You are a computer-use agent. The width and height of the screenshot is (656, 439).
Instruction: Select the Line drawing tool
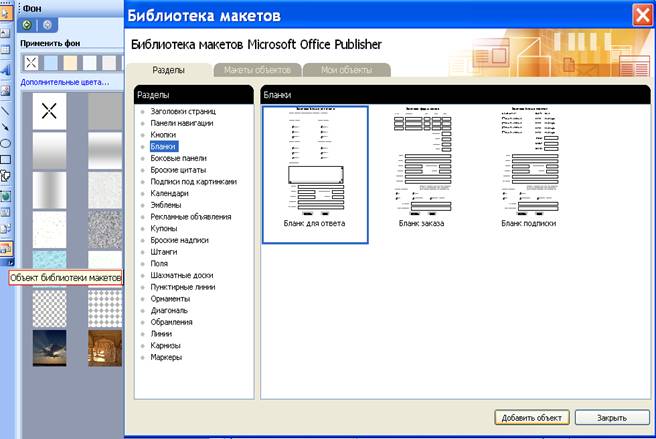coord(5,110)
